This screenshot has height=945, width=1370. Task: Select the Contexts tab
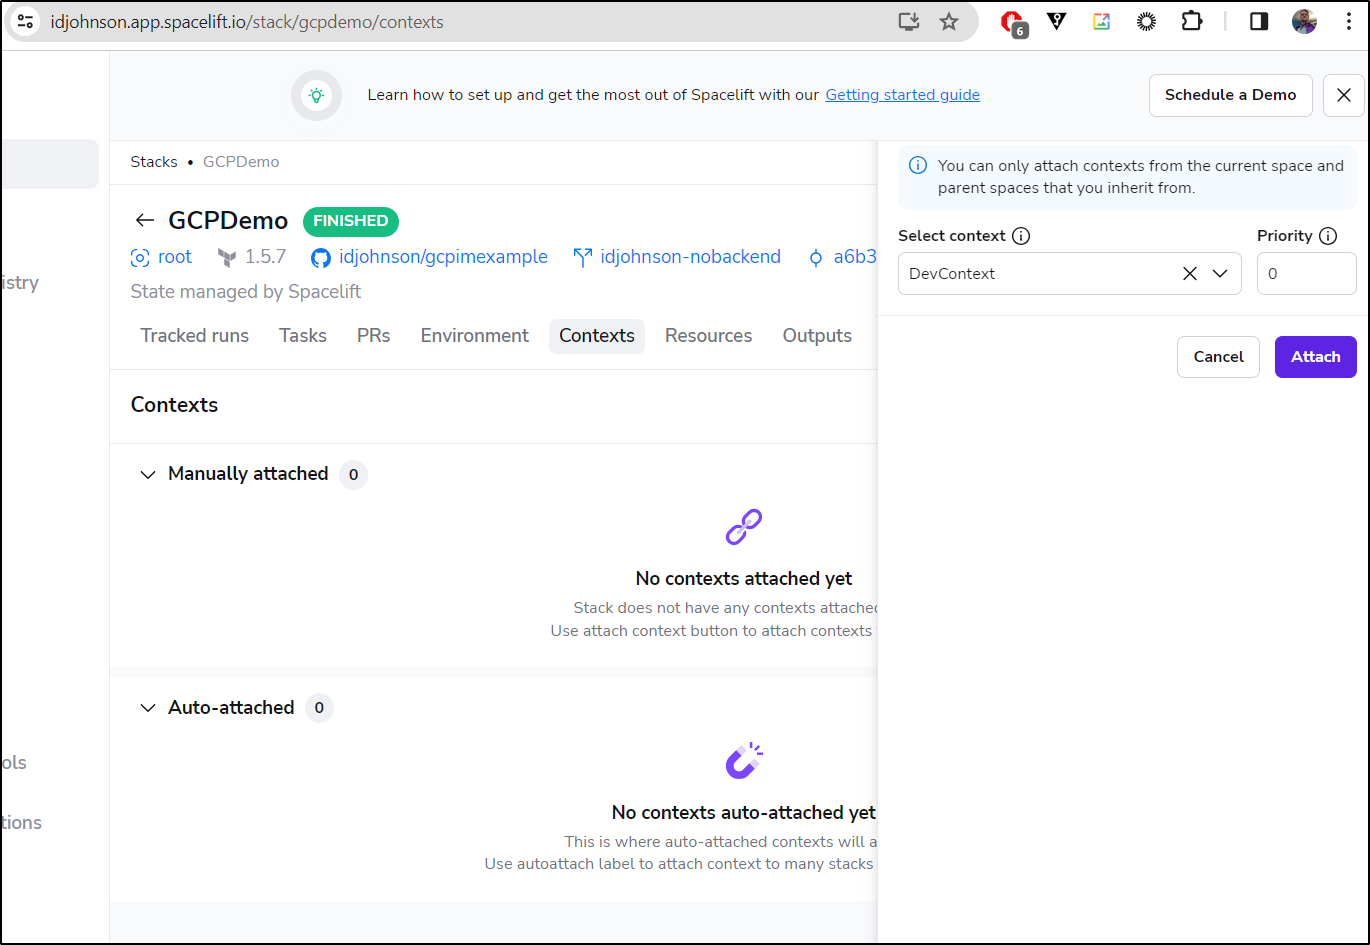pos(597,336)
